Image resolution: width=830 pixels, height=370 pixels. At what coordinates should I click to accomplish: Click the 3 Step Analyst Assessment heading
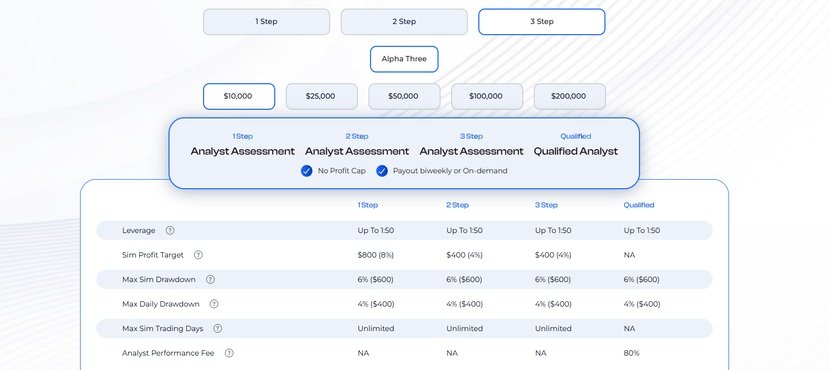(x=471, y=151)
